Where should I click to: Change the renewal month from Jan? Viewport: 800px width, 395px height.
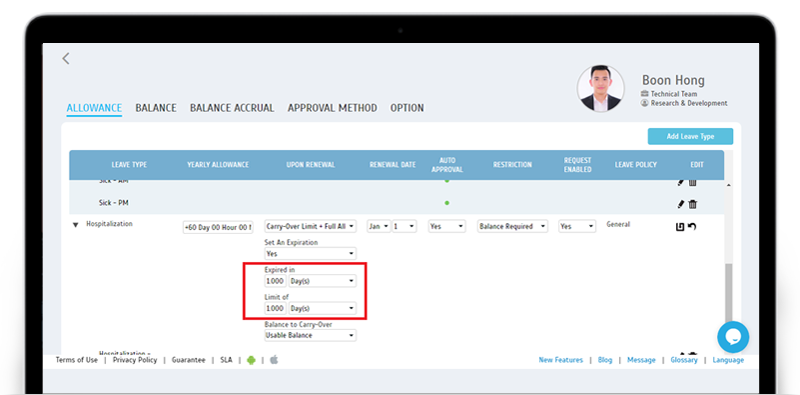(x=379, y=227)
